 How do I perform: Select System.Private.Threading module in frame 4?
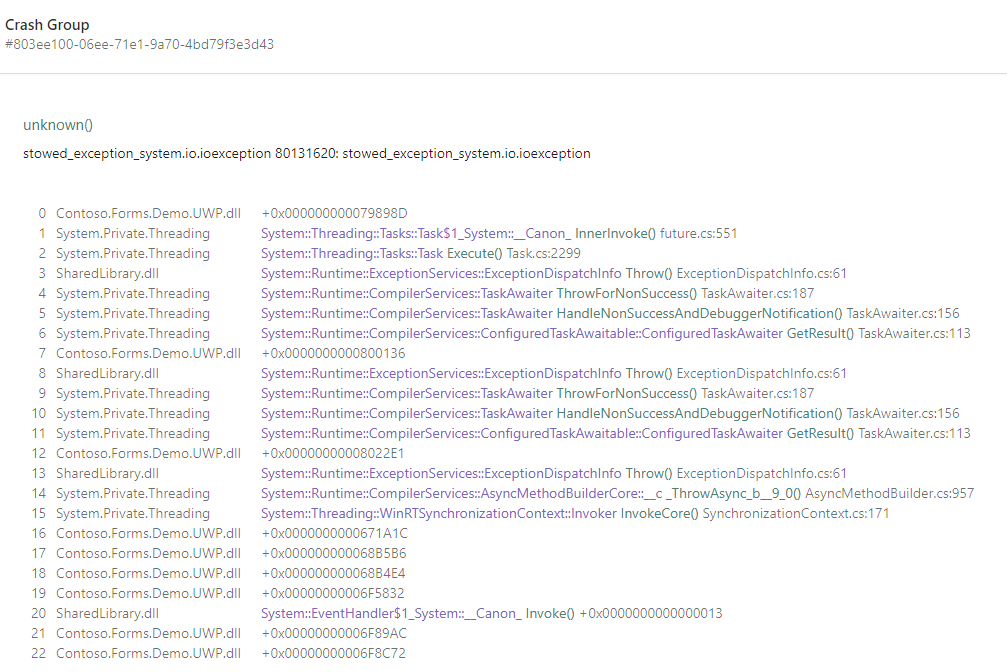[133, 293]
